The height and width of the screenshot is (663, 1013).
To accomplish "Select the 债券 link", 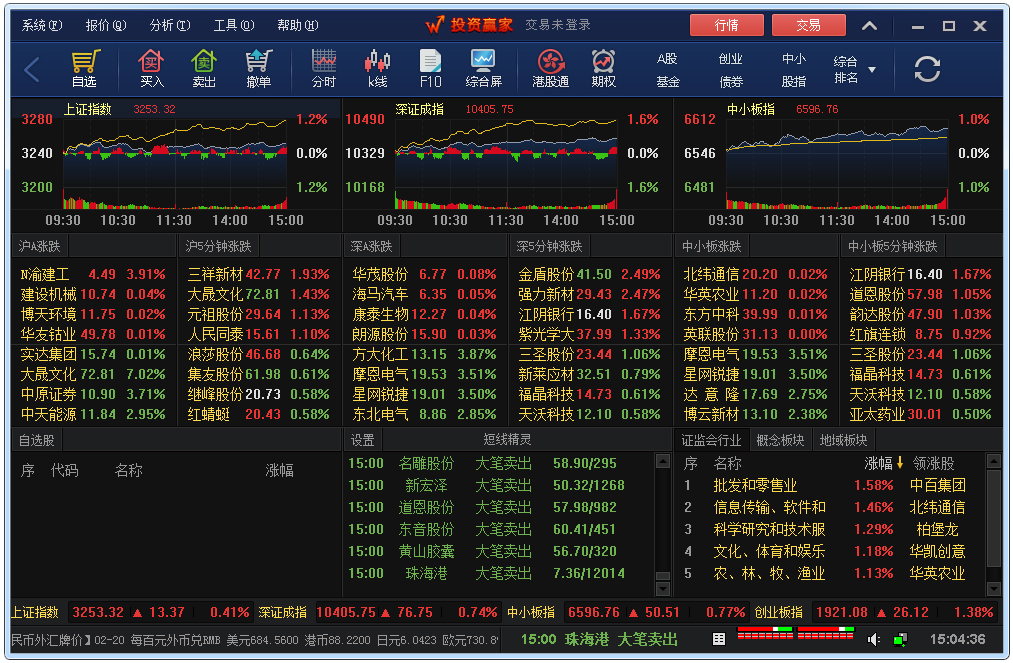I will coord(731,81).
